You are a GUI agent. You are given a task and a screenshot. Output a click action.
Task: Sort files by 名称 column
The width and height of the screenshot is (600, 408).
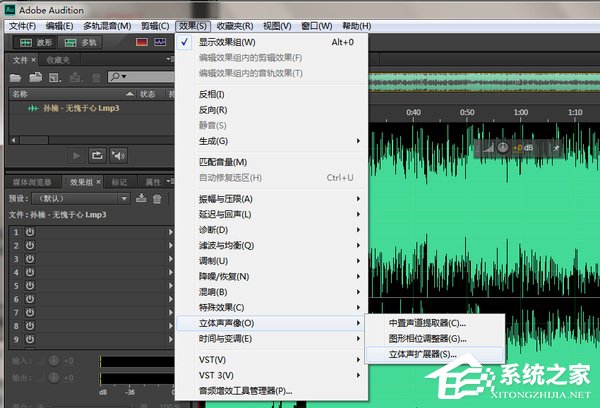[x=20, y=94]
